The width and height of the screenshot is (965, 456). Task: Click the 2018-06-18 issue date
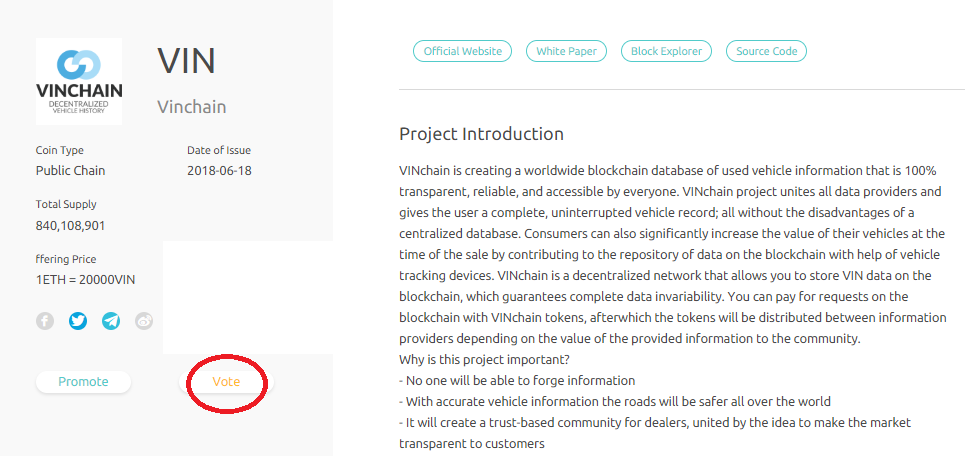coord(219,170)
